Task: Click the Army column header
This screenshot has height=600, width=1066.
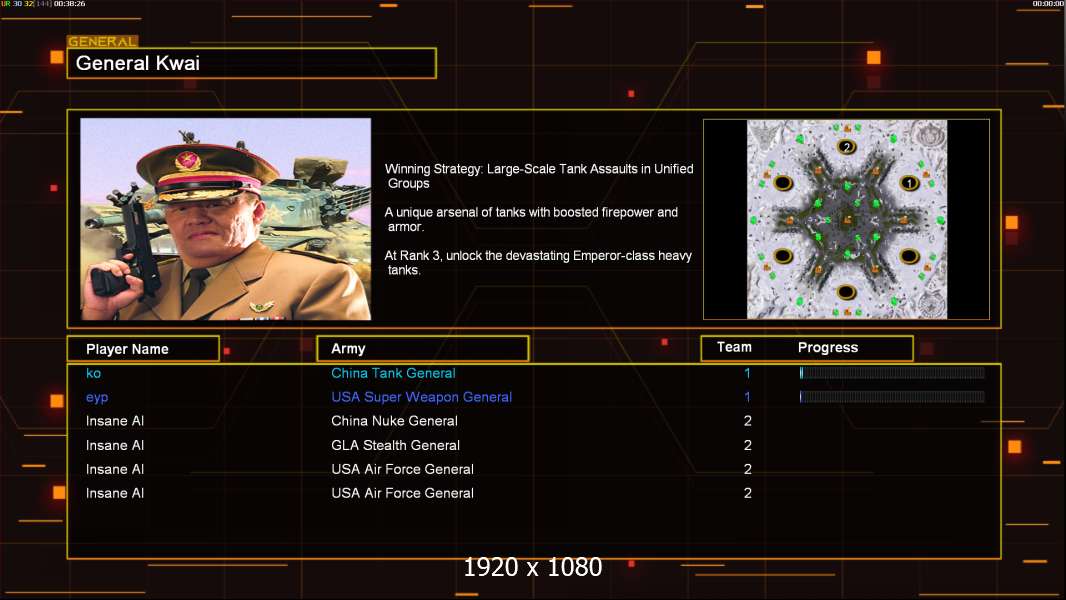Action: (423, 349)
